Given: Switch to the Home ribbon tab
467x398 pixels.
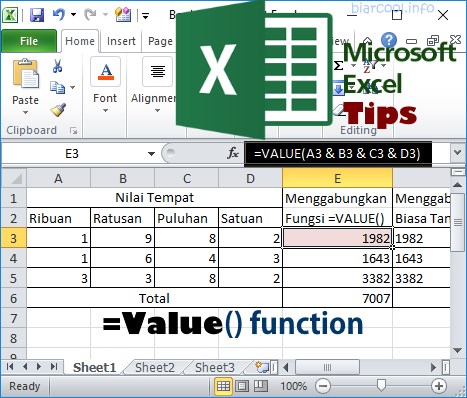Looking at the screenshot, I should (x=80, y=41).
